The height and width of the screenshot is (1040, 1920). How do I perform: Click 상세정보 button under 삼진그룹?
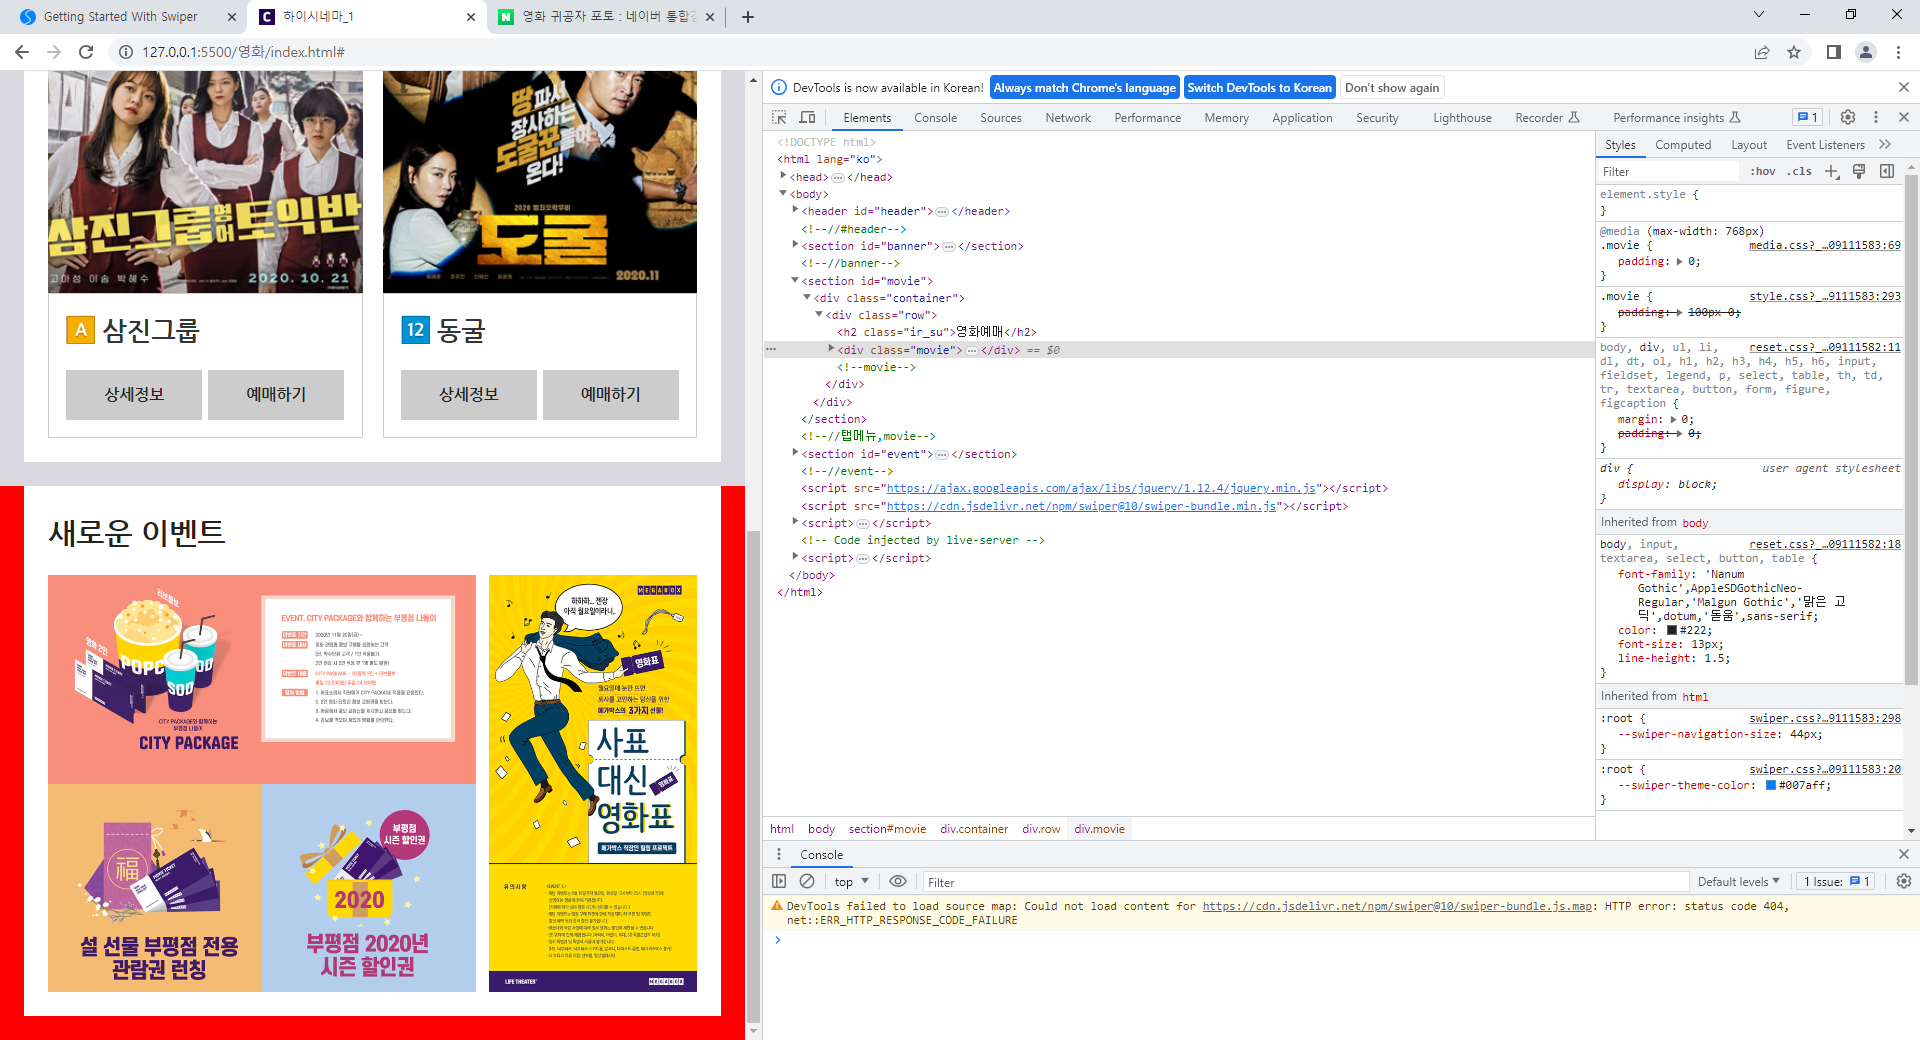(134, 395)
